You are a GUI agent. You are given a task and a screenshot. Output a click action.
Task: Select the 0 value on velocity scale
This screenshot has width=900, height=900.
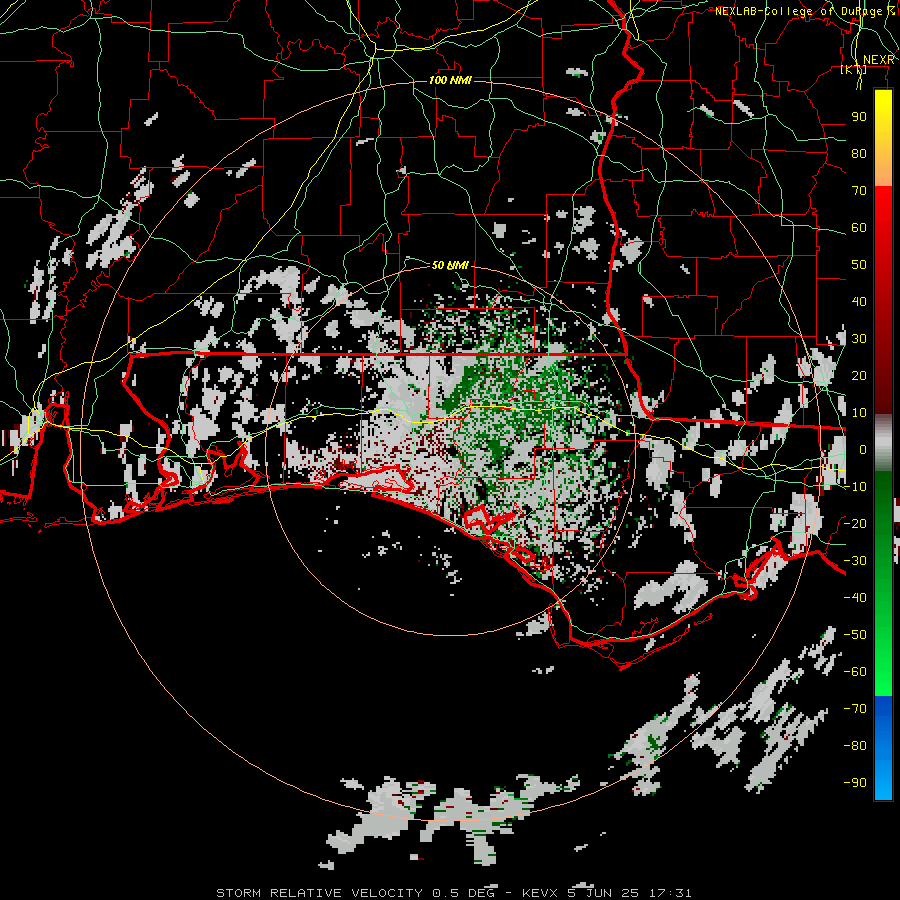pos(863,450)
